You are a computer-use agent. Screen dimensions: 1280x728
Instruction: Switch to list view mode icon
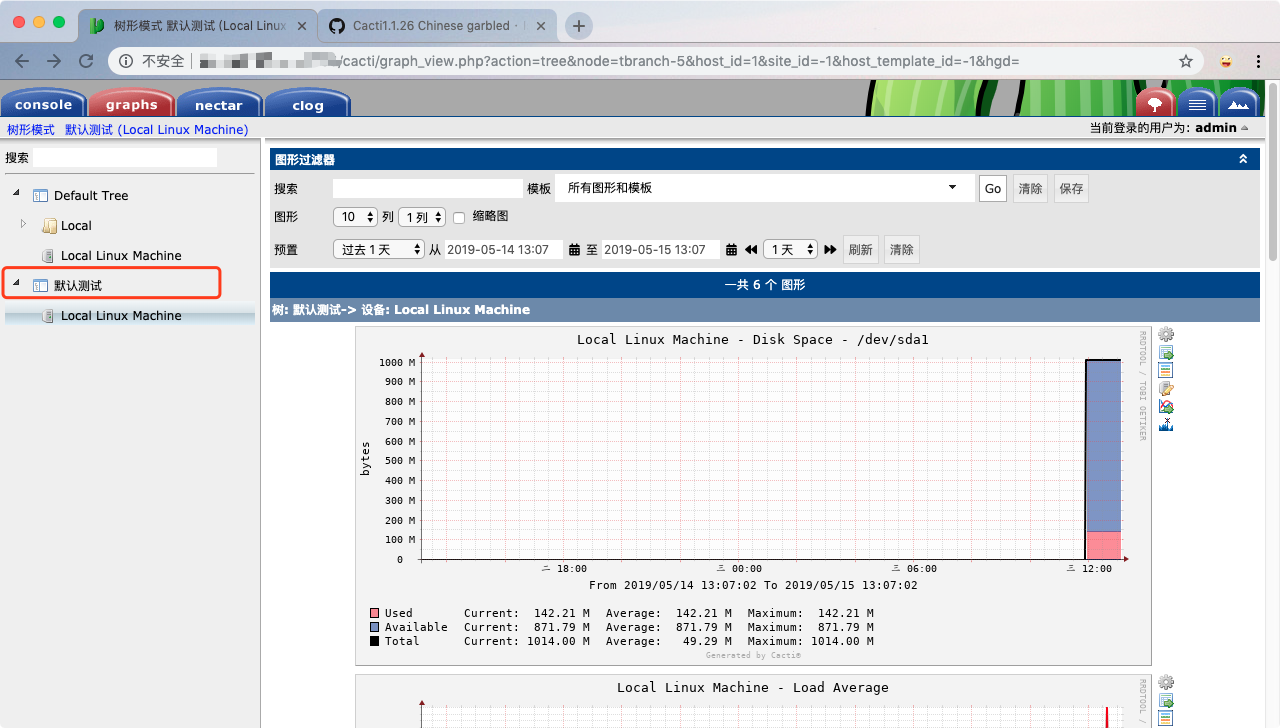point(1197,103)
